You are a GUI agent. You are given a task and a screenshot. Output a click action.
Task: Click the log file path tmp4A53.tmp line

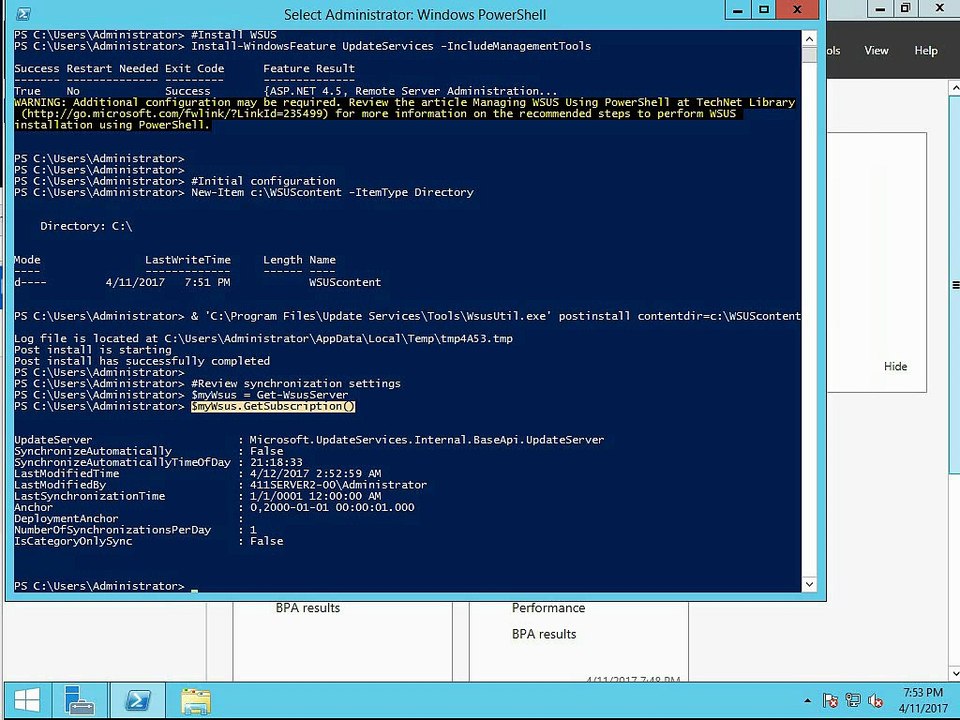coord(263,339)
